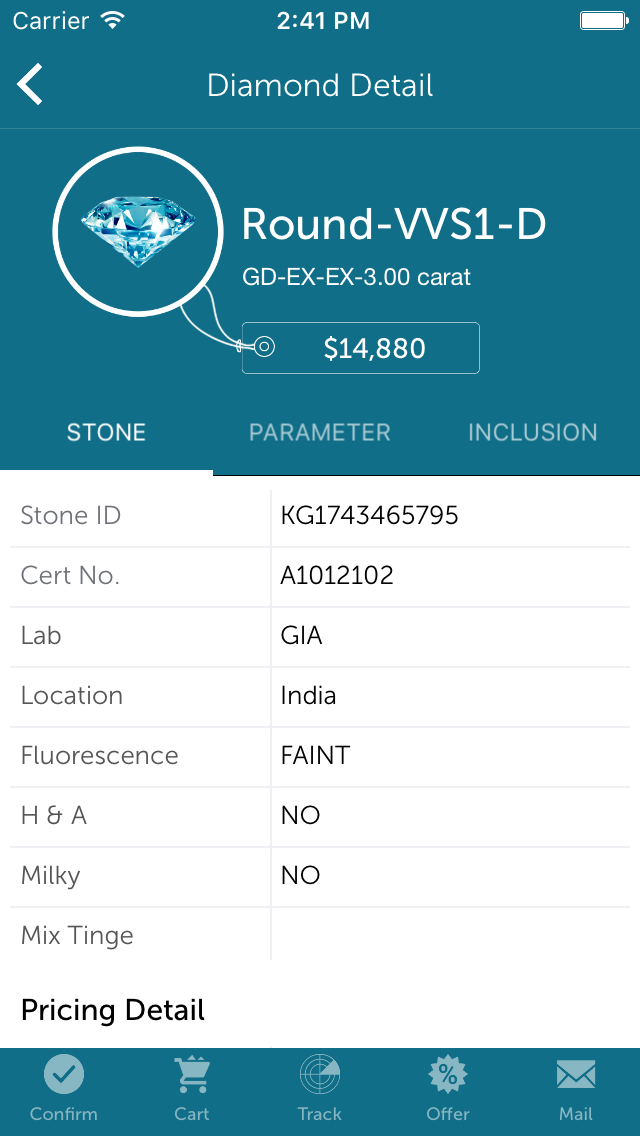Viewport: 640px width, 1136px height.
Task: Tap the diamond image thumbnail
Action: coord(139,232)
